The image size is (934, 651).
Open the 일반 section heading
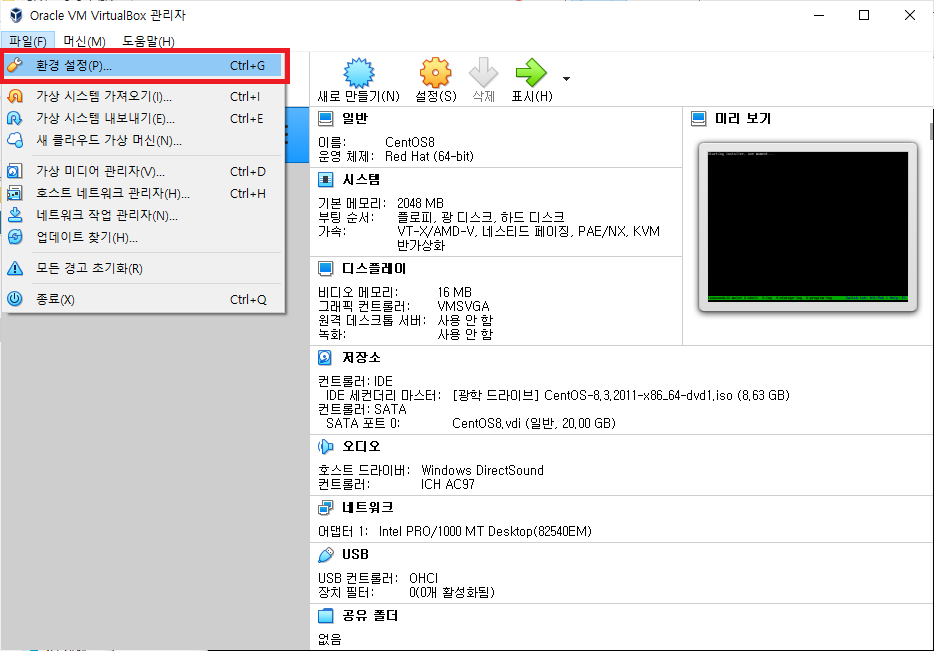pos(355,119)
